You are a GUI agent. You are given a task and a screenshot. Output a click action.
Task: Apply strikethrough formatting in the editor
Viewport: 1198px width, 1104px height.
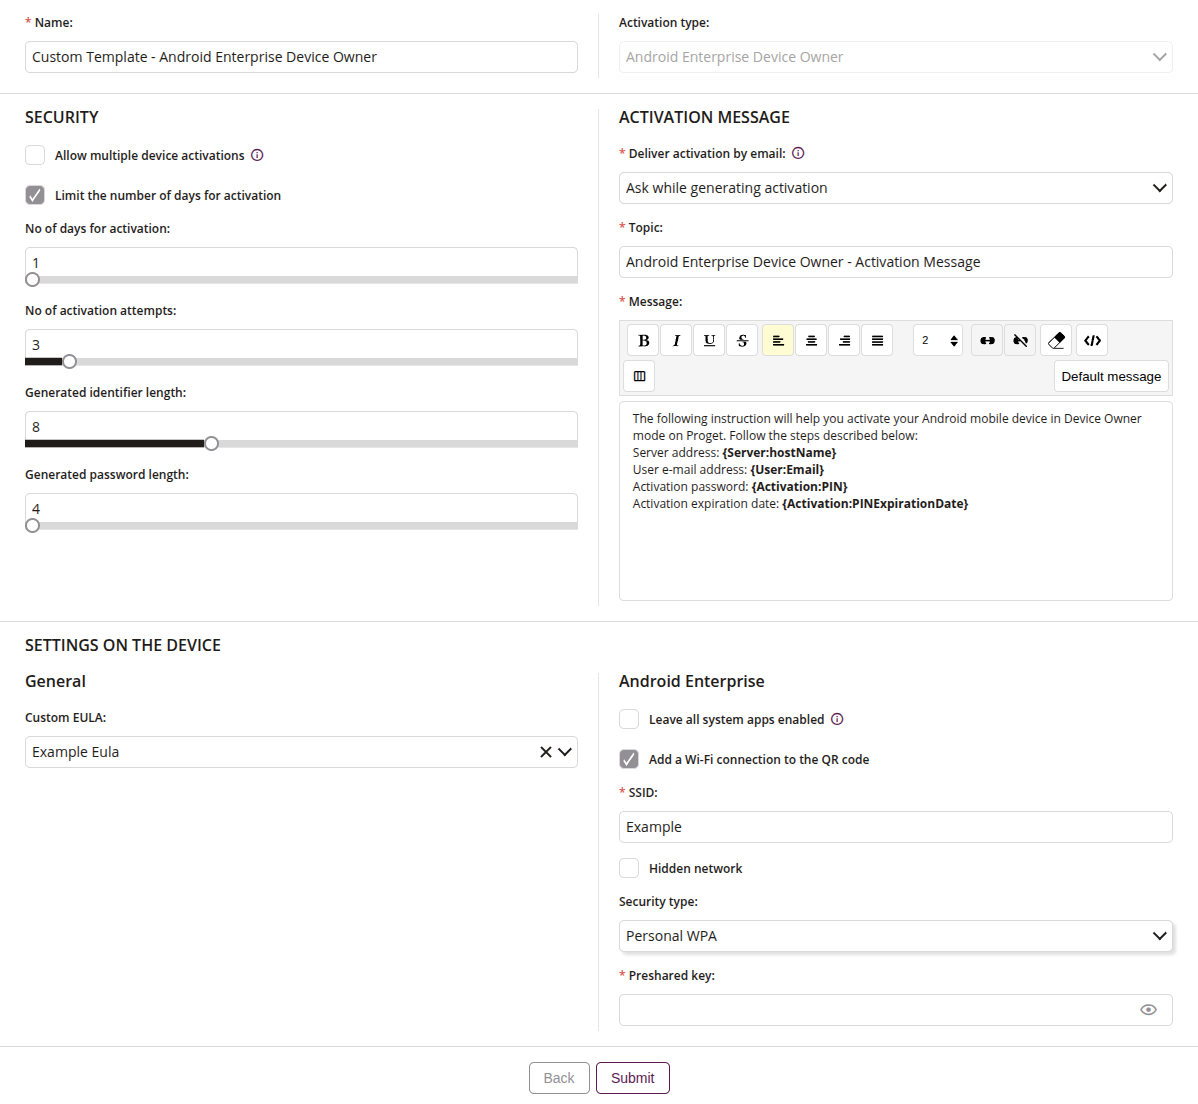[742, 340]
